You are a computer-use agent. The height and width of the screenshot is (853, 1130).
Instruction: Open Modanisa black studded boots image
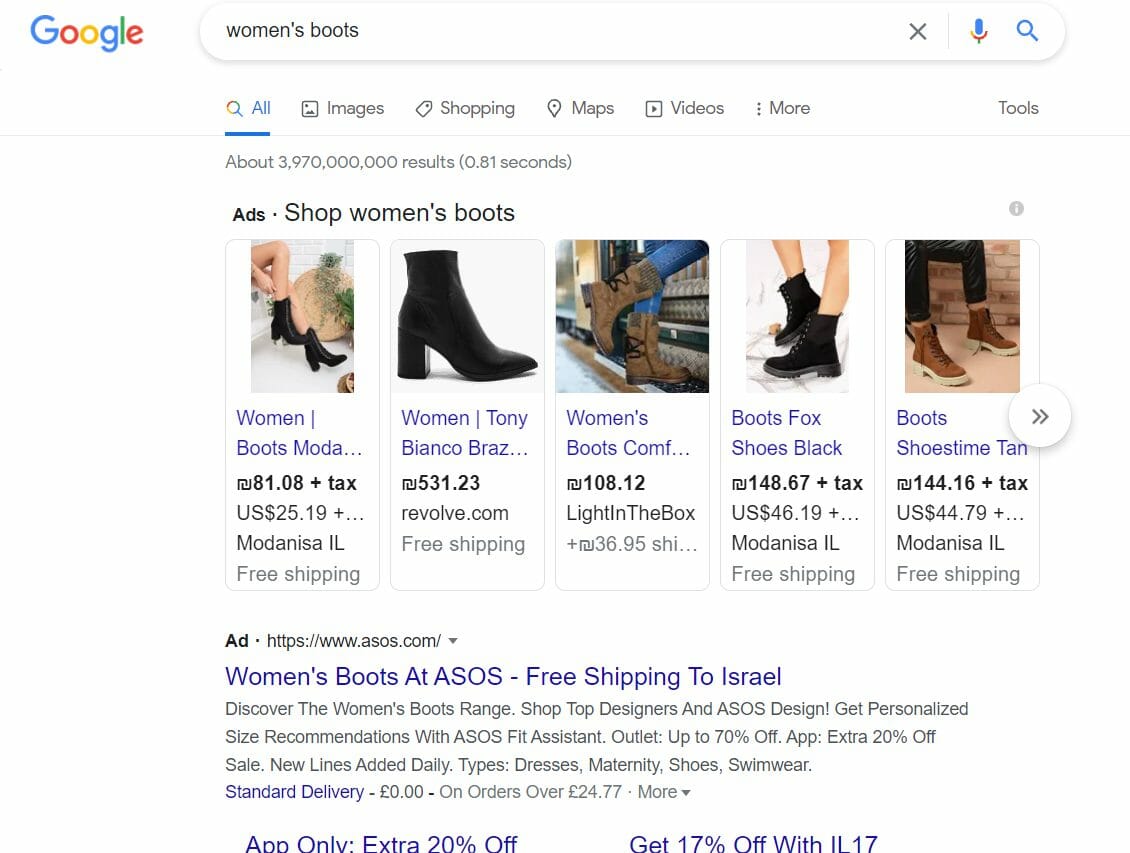point(303,316)
